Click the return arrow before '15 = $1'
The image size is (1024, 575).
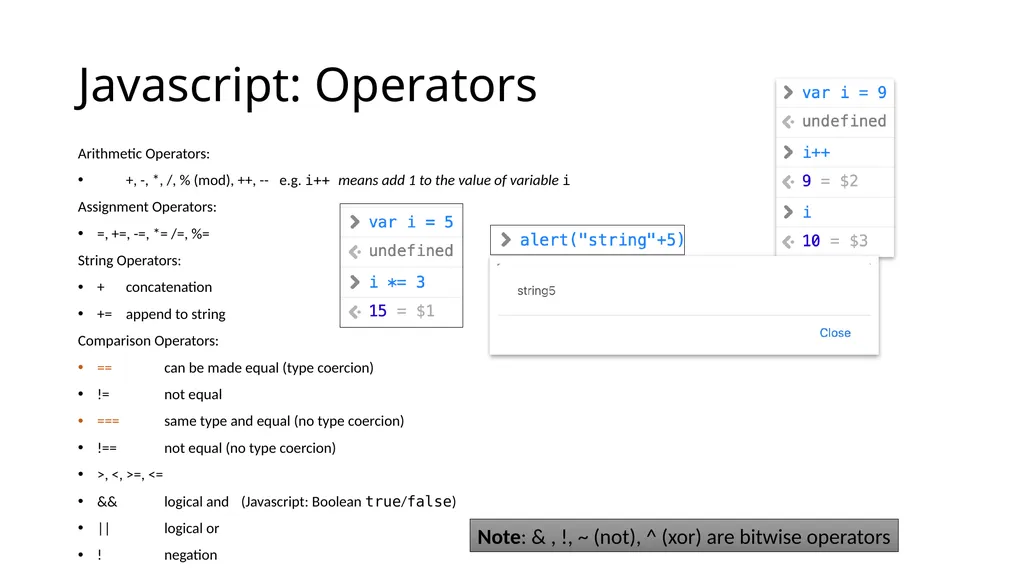355,312
